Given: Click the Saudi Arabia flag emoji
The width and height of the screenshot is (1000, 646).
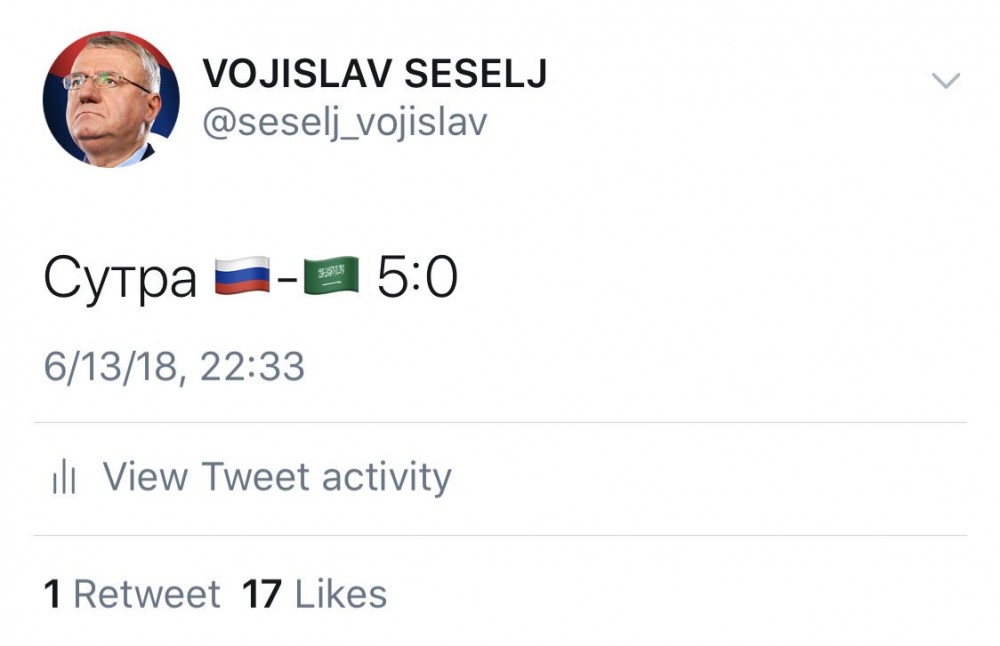Looking at the screenshot, I should 330,277.
